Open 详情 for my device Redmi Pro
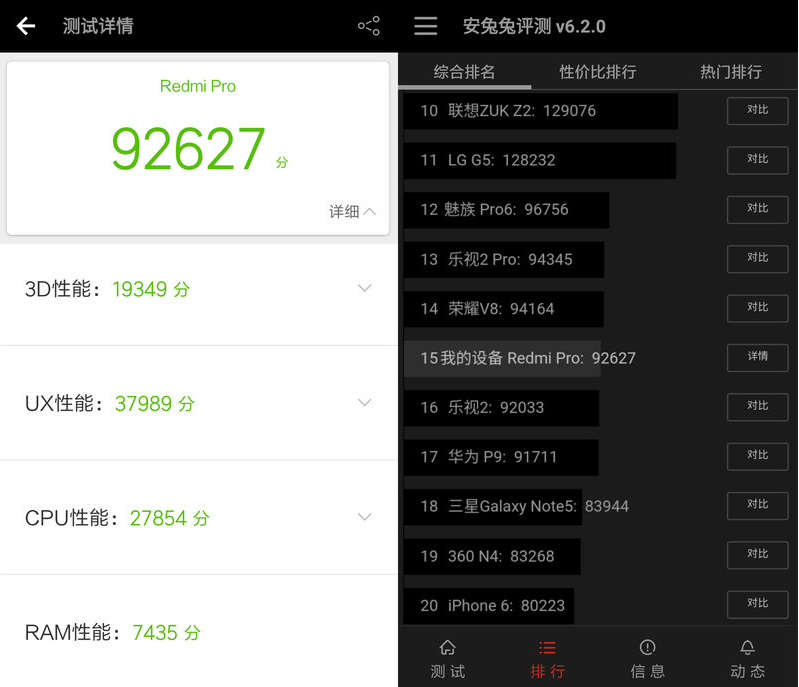This screenshot has height=687, width=799. 758,357
